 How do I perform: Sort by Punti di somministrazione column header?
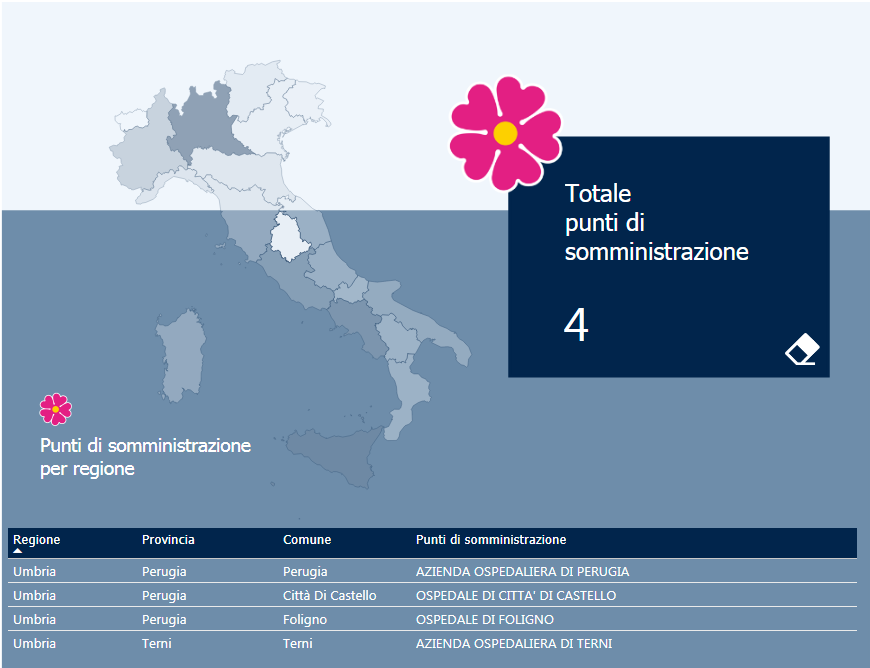point(491,540)
